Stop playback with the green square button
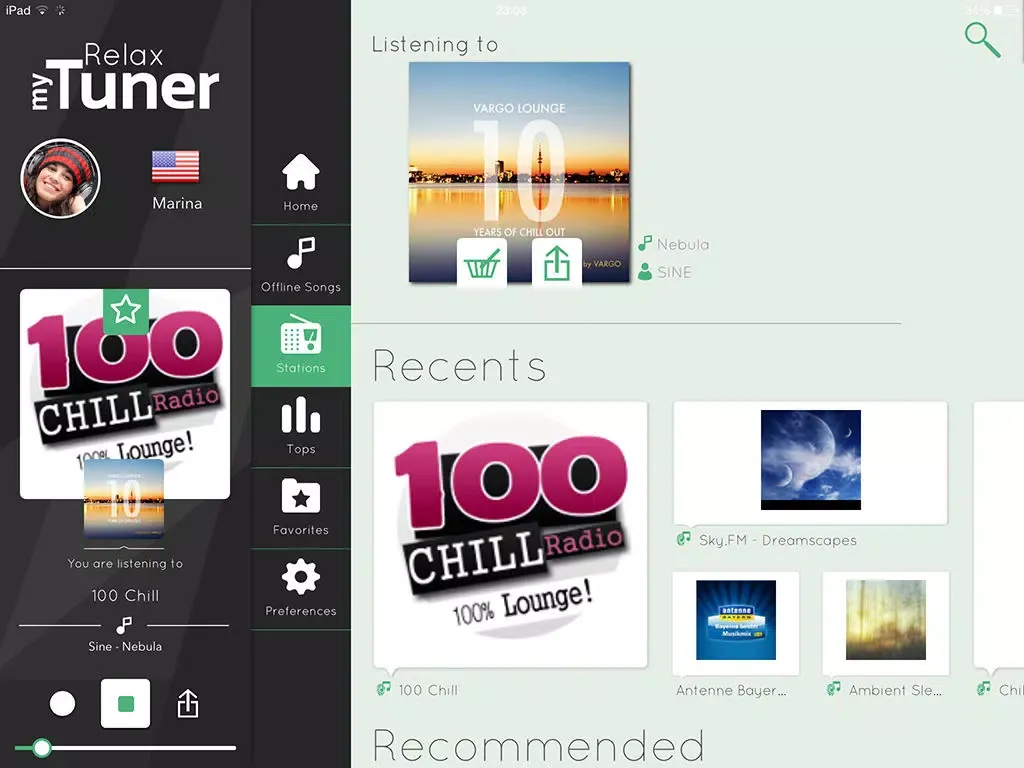The height and width of the screenshot is (768, 1024). tap(125, 703)
